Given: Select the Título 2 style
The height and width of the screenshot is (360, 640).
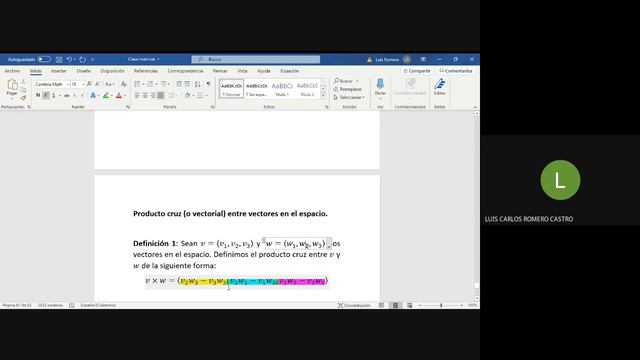Looking at the screenshot, I should 307,89.
